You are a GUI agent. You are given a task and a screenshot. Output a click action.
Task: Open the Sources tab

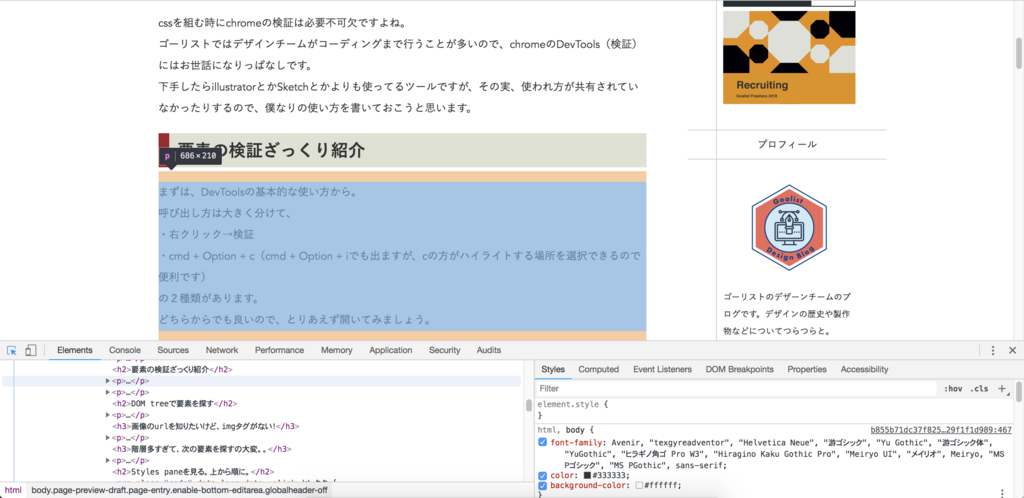point(173,350)
